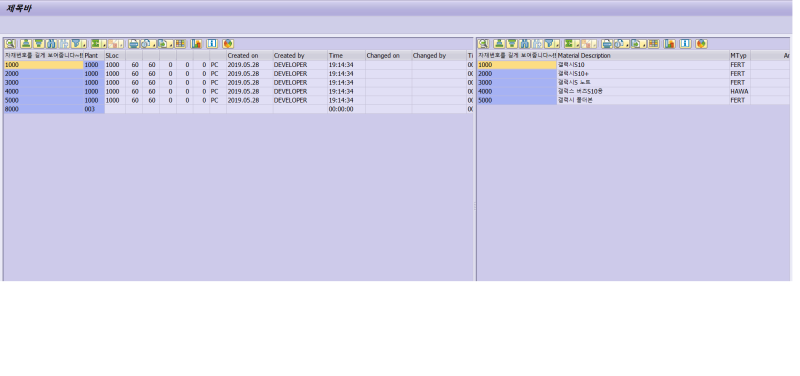The width and height of the screenshot is (800, 376).
Task: Click the 00:00:00 time cell
Action: pyautogui.click(x=346, y=109)
